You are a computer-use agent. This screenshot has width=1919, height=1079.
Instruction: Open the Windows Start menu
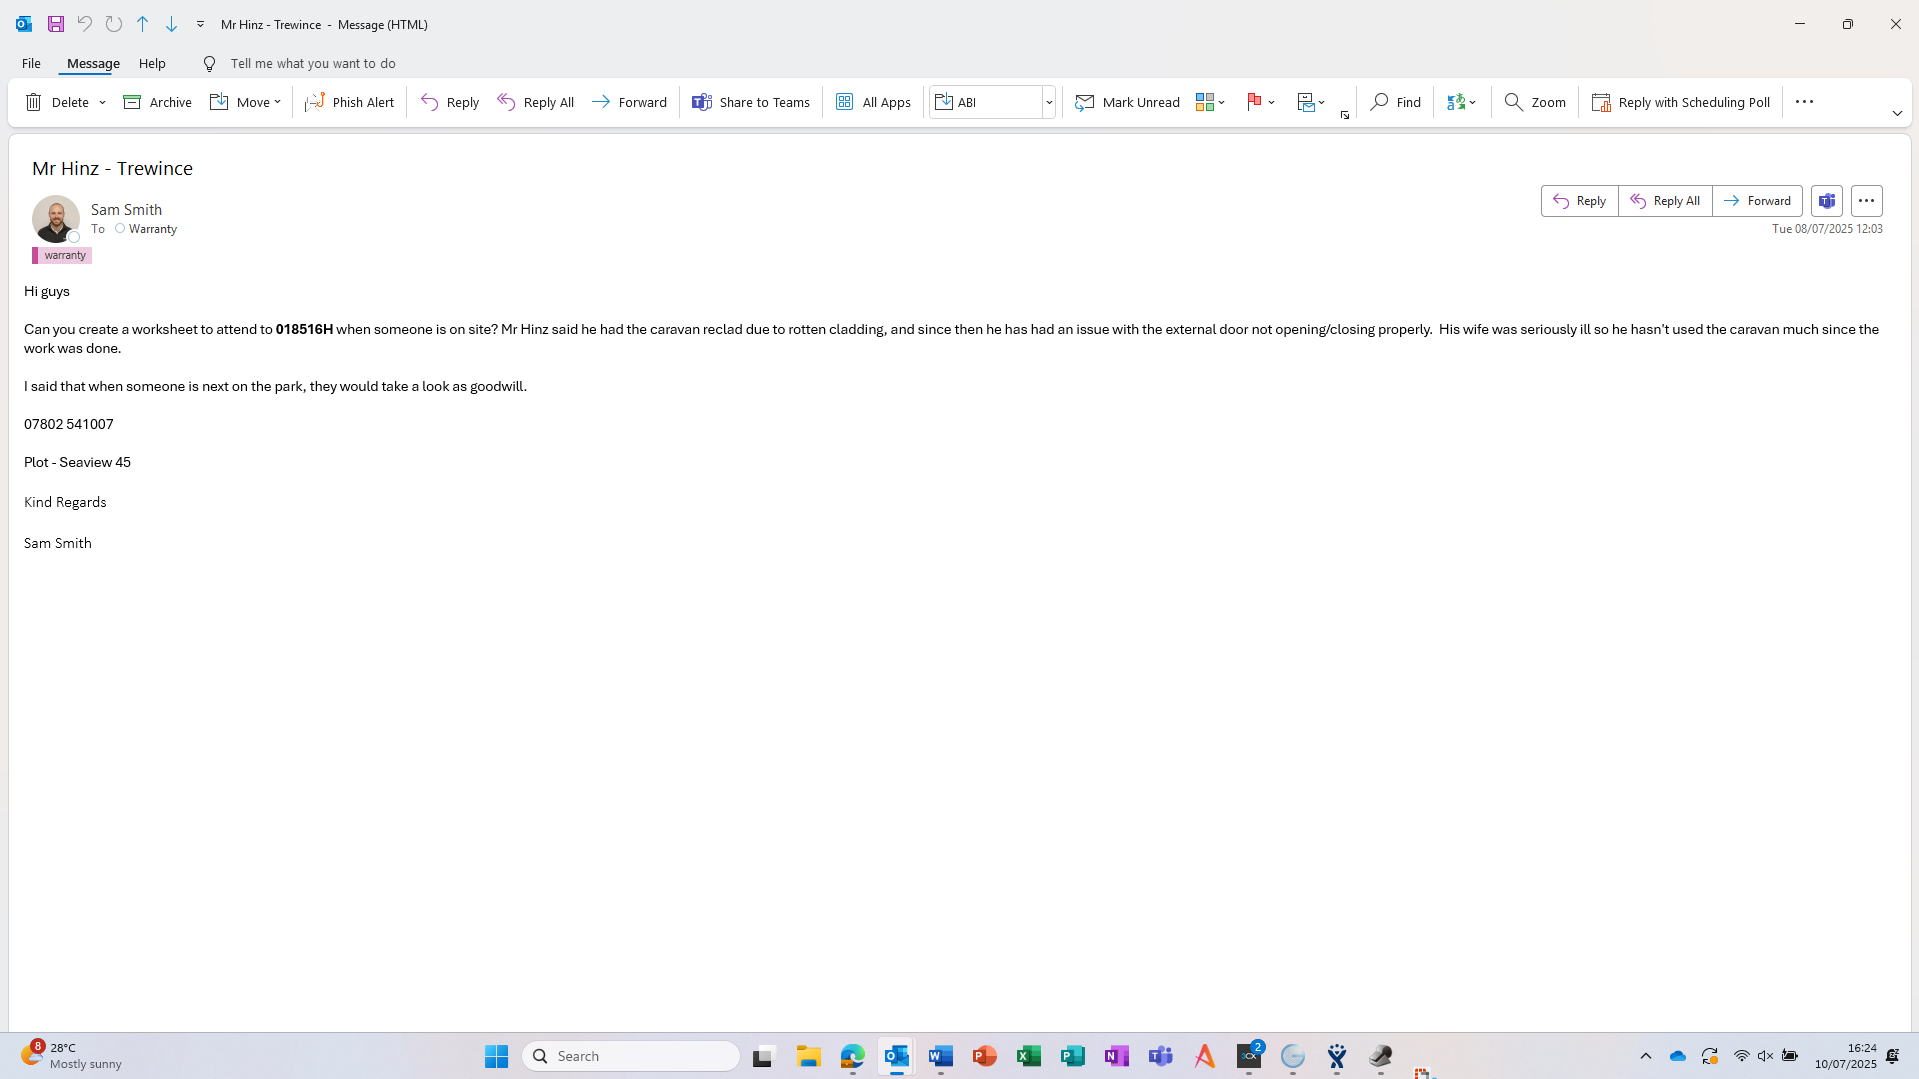(x=496, y=1056)
